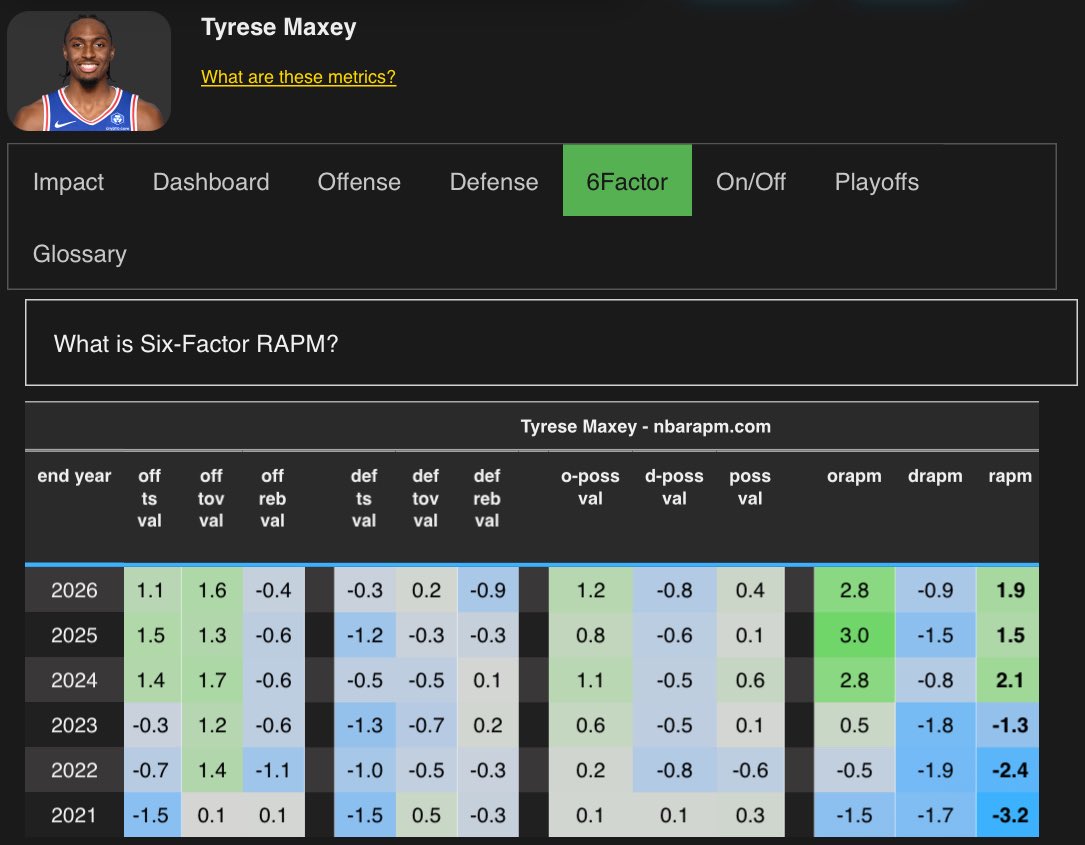This screenshot has width=1085, height=845.
Task: Select the highlighted 6Factor tab
Action: tap(627, 181)
